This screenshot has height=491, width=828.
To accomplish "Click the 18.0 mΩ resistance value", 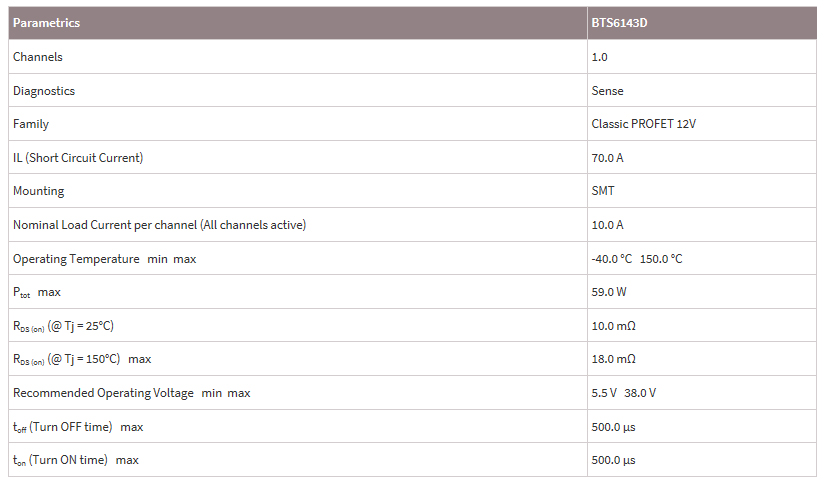I will (613, 359).
